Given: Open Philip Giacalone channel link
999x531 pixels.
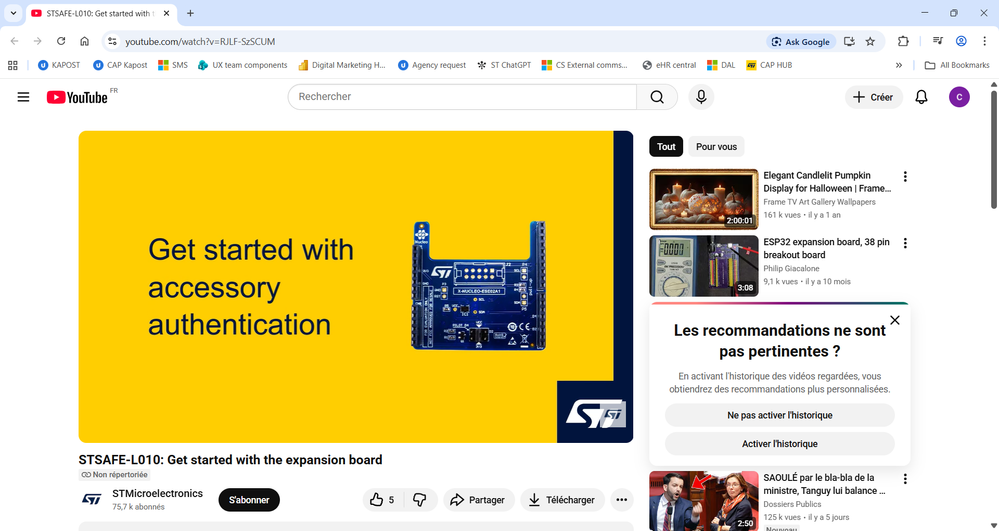Looking at the screenshot, I should tap(791, 268).
